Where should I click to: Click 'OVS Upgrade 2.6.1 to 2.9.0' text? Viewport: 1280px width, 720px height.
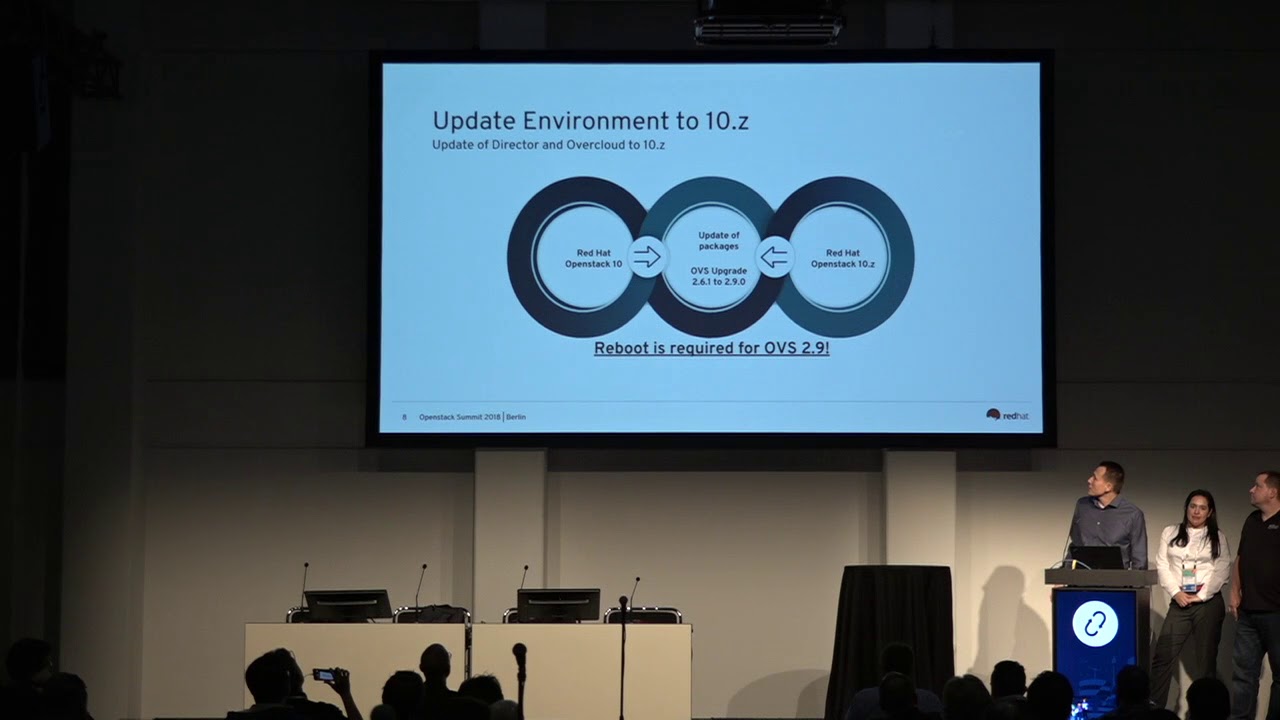pyautogui.click(x=718, y=277)
